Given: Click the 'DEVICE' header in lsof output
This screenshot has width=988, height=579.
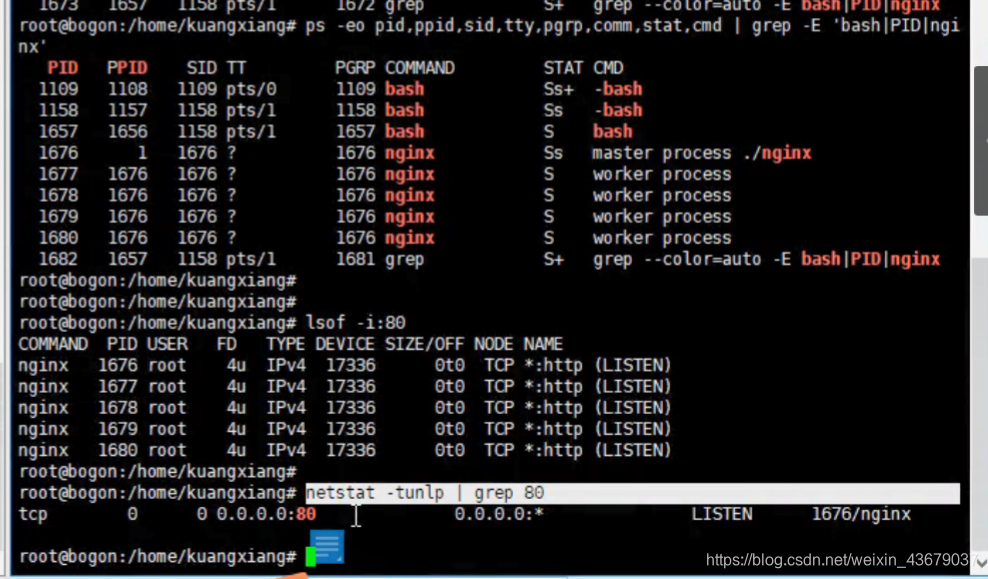Looking at the screenshot, I should [345, 344].
